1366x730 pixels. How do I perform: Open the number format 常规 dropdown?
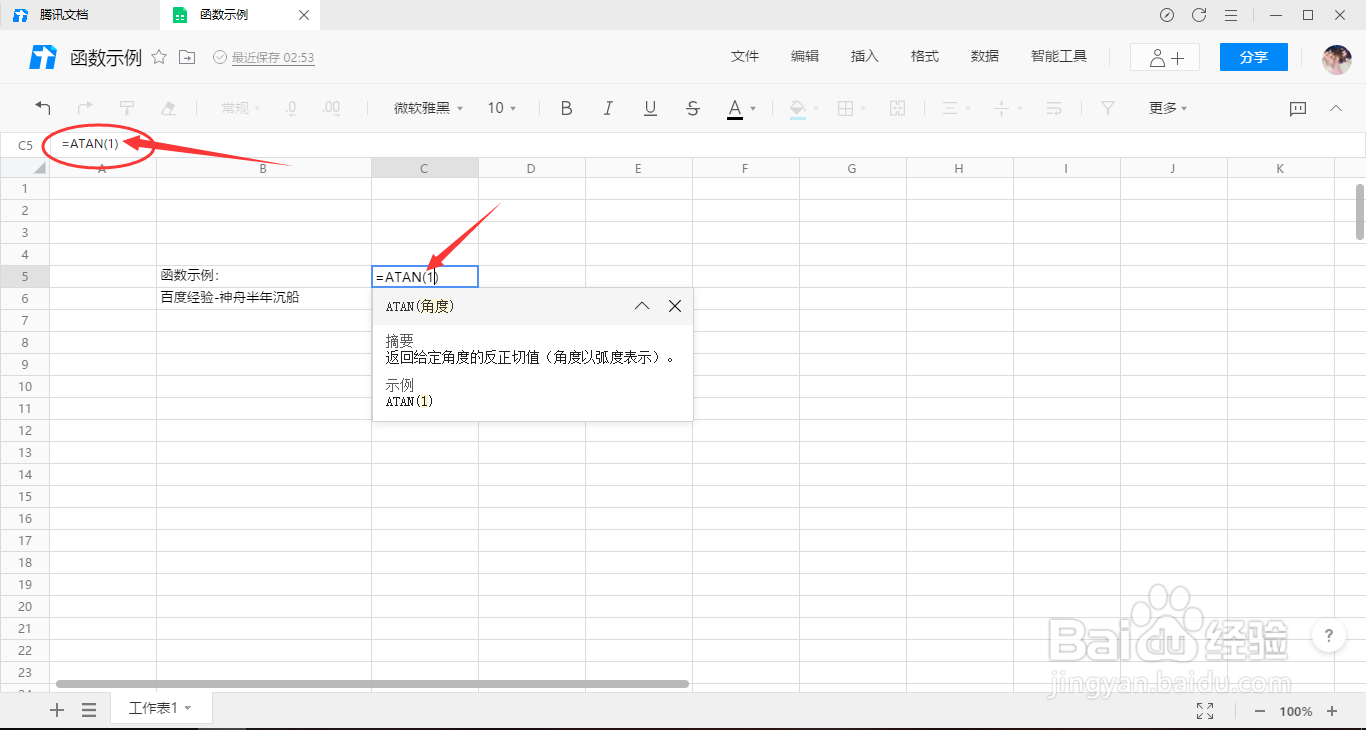tap(240, 108)
